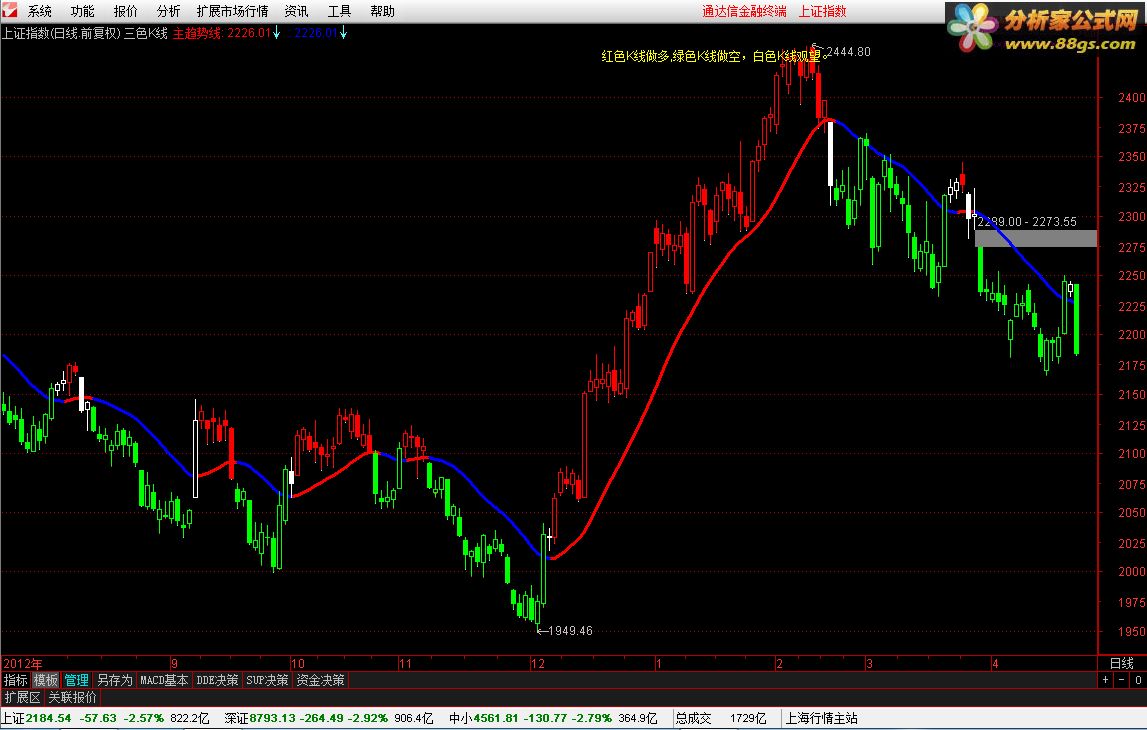This screenshot has width=1147, height=730.
Task: Select the MACD基本 template tab
Action: pos(164,680)
